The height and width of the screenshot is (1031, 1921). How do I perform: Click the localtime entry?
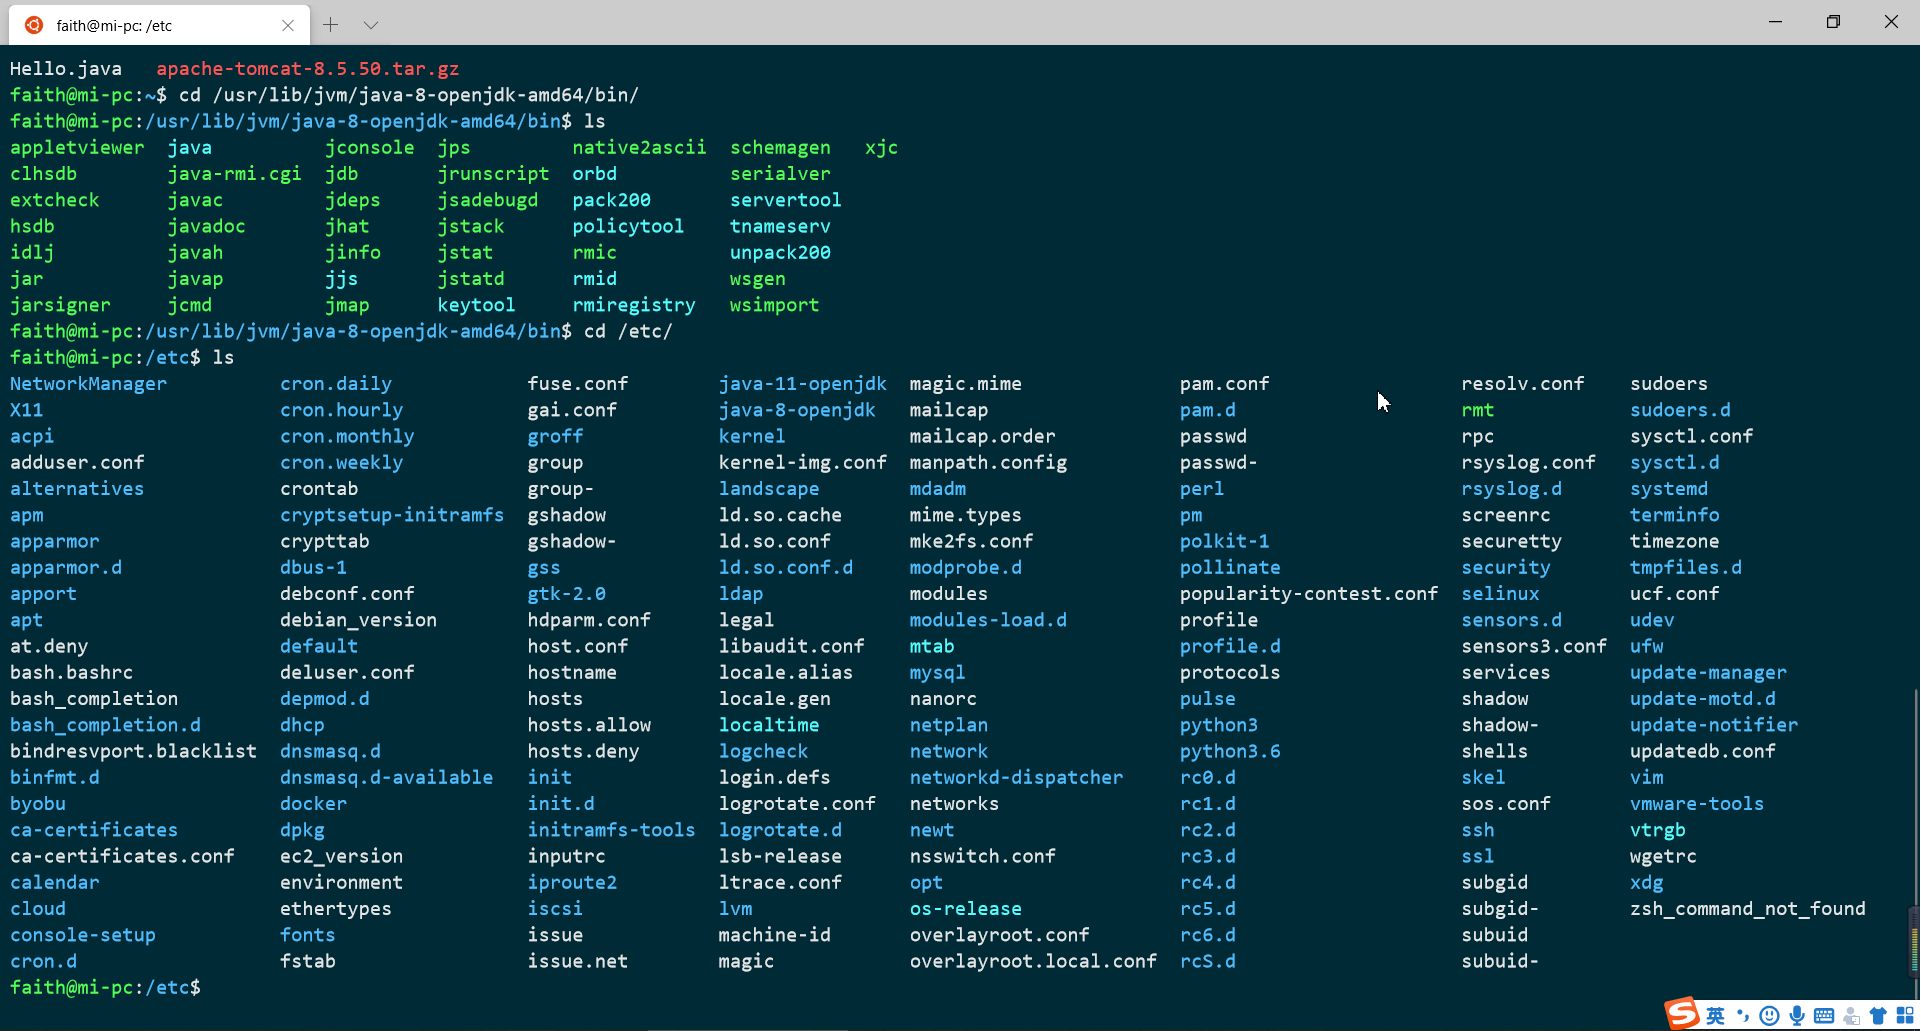pyautogui.click(x=769, y=725)
